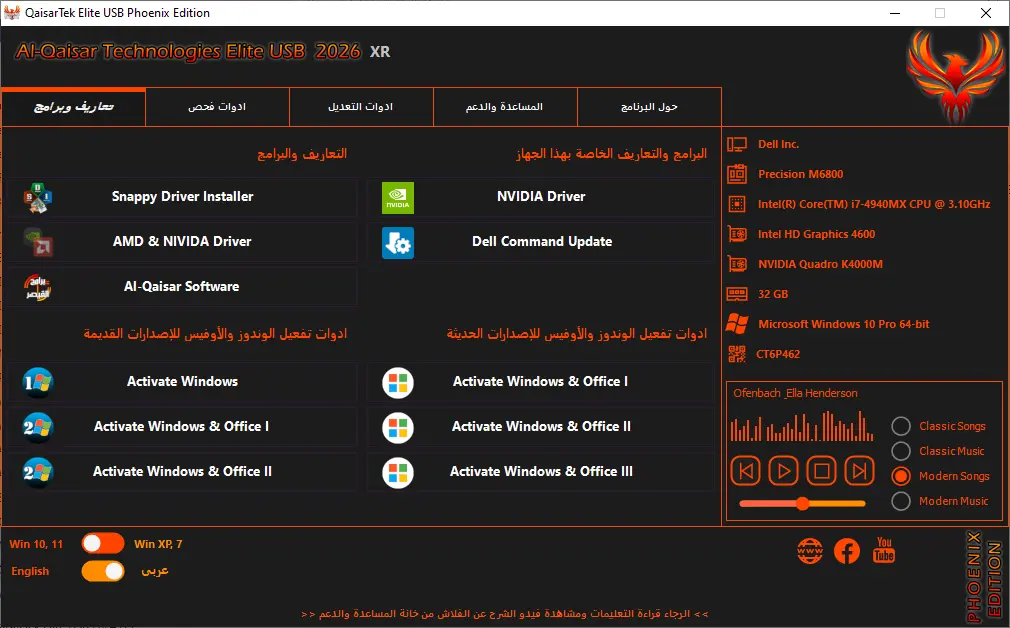Viewport: 1010px width, 628px height.
Task: Click the legacy Activate Windows & Office II icon
Action: tap(38, 472)
